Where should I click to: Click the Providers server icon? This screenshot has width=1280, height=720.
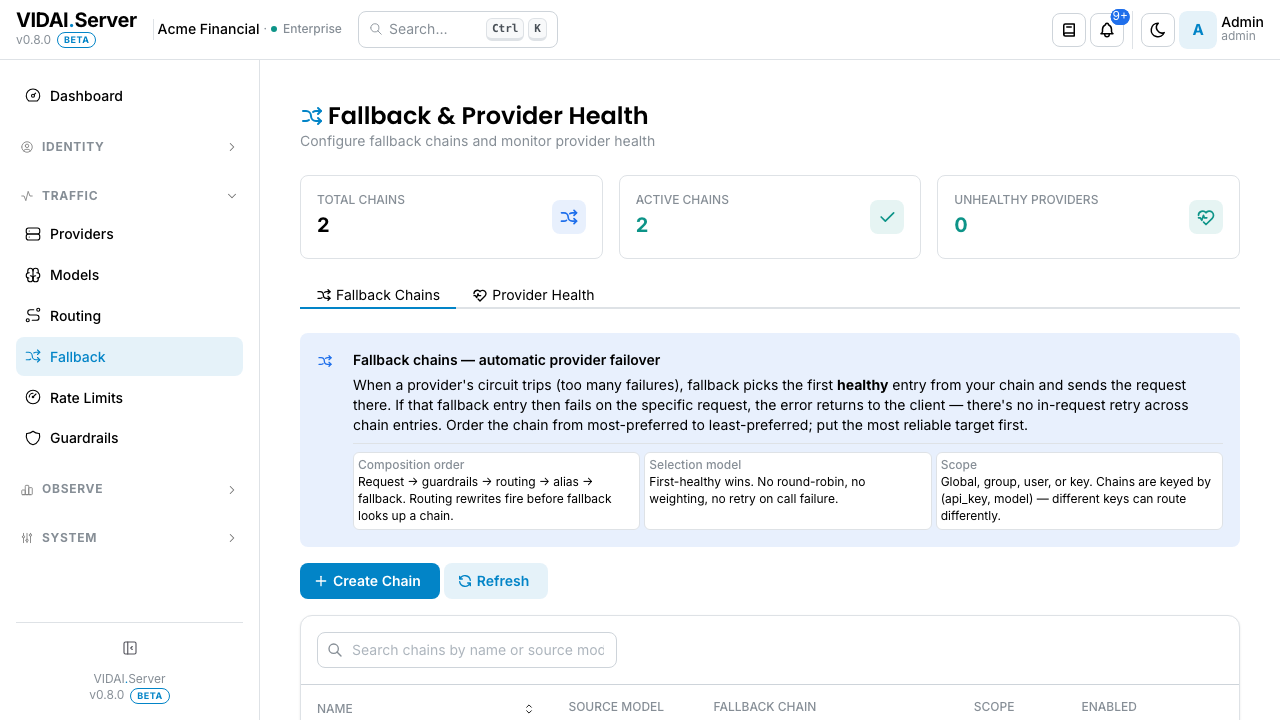[x=33, y=234]
